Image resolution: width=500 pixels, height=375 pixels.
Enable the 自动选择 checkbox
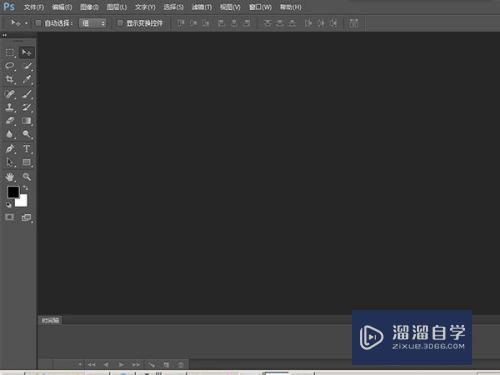38,23
